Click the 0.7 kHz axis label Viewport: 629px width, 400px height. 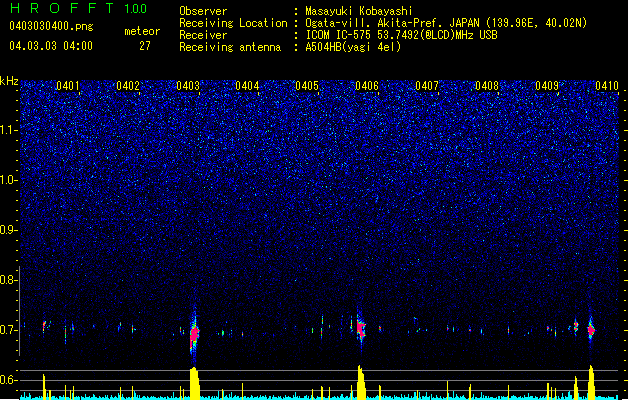click(x=8, y=330)
